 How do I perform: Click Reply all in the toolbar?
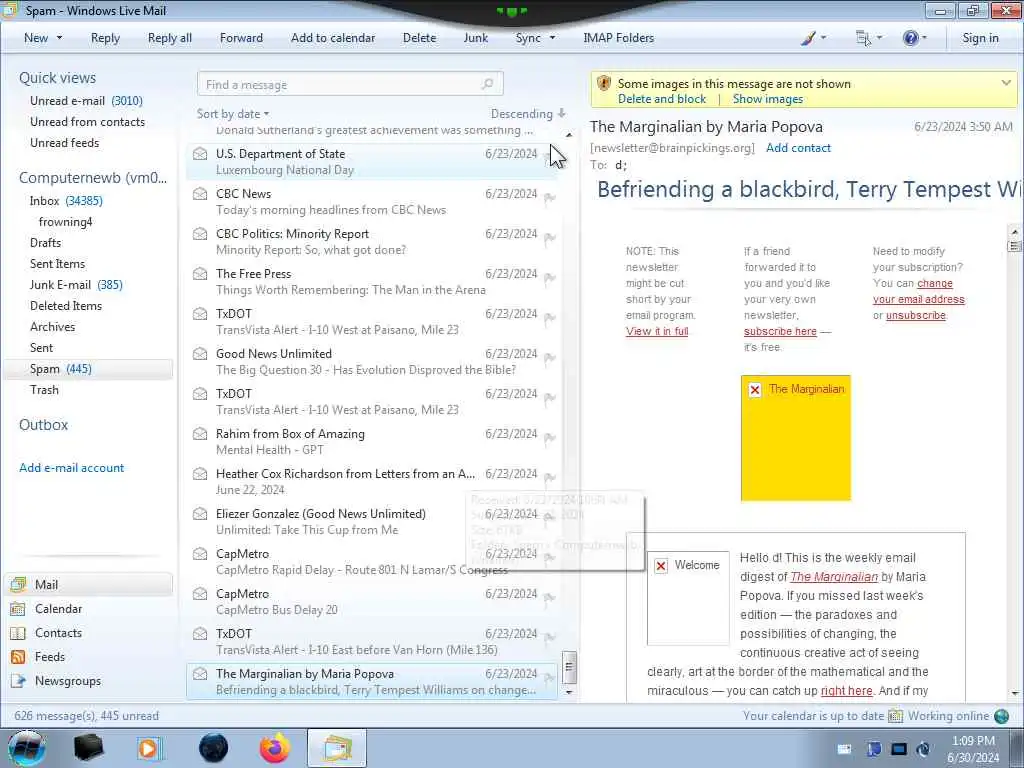pyautogui.click(x=170, y=38)
